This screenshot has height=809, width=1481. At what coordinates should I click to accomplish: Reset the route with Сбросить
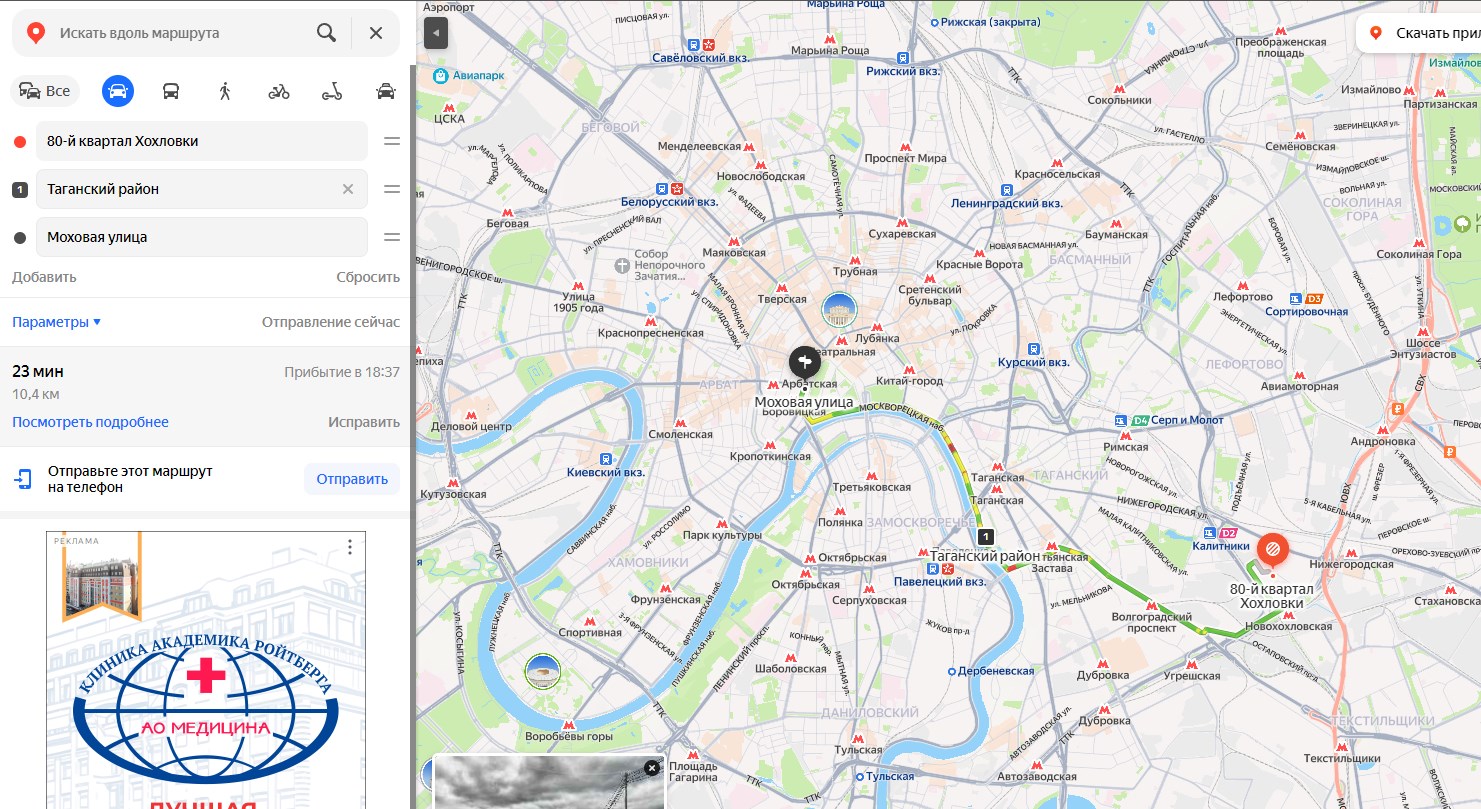click(368, 277)
